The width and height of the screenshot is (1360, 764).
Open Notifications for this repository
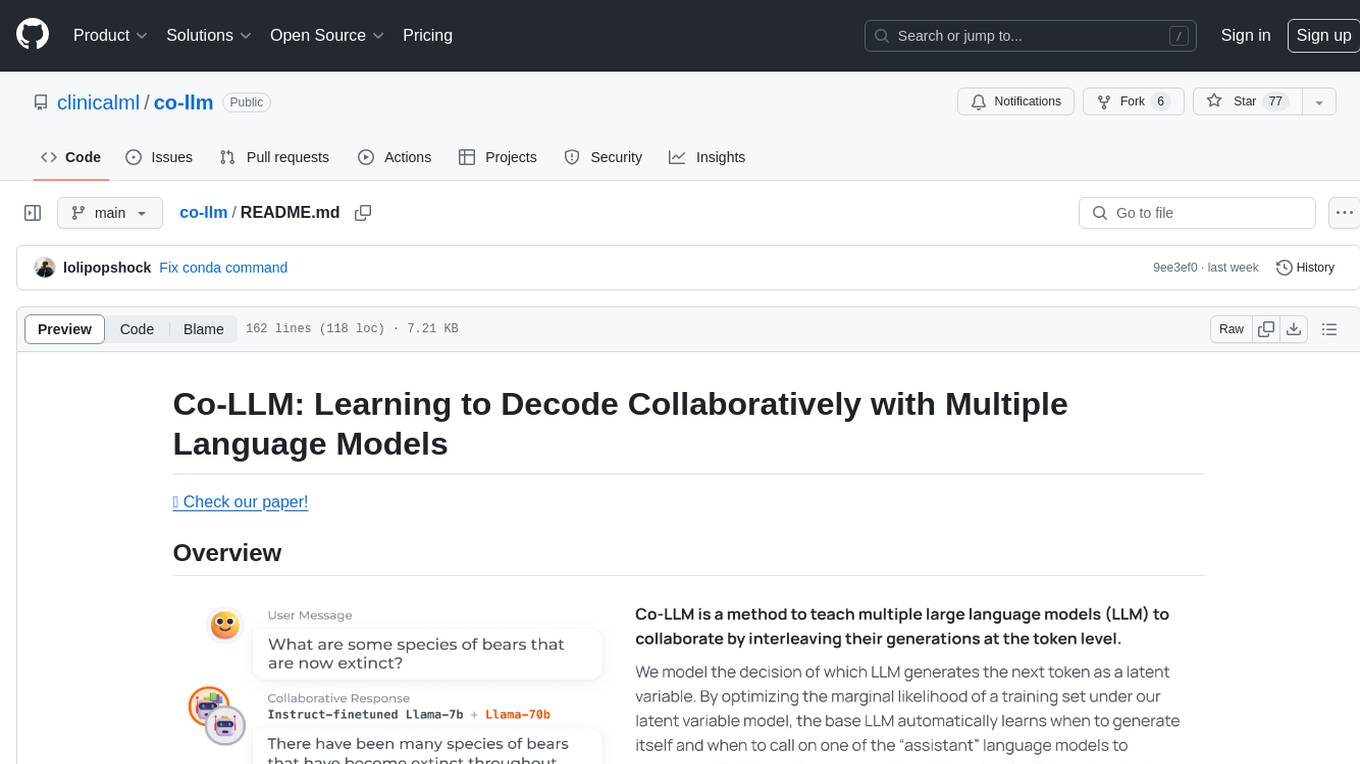tap(1016, 102)
